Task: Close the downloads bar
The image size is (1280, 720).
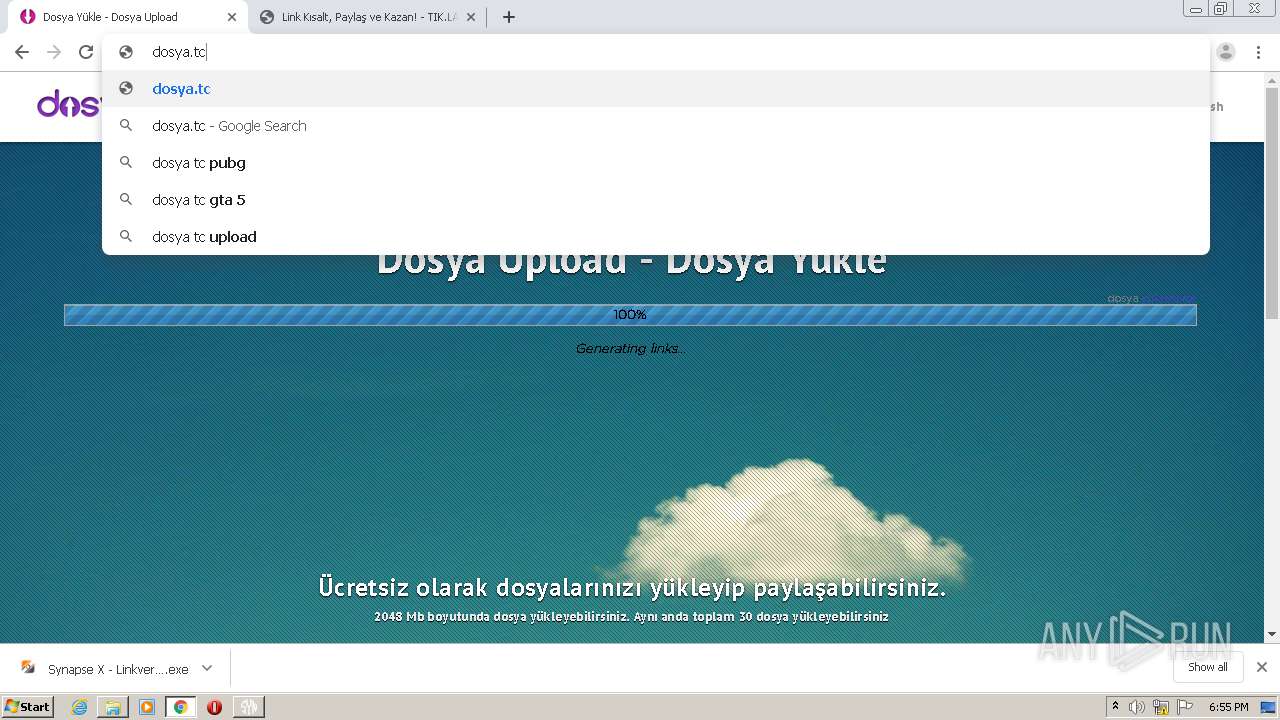Action: pyautogui.click(x=1262, y=667)
